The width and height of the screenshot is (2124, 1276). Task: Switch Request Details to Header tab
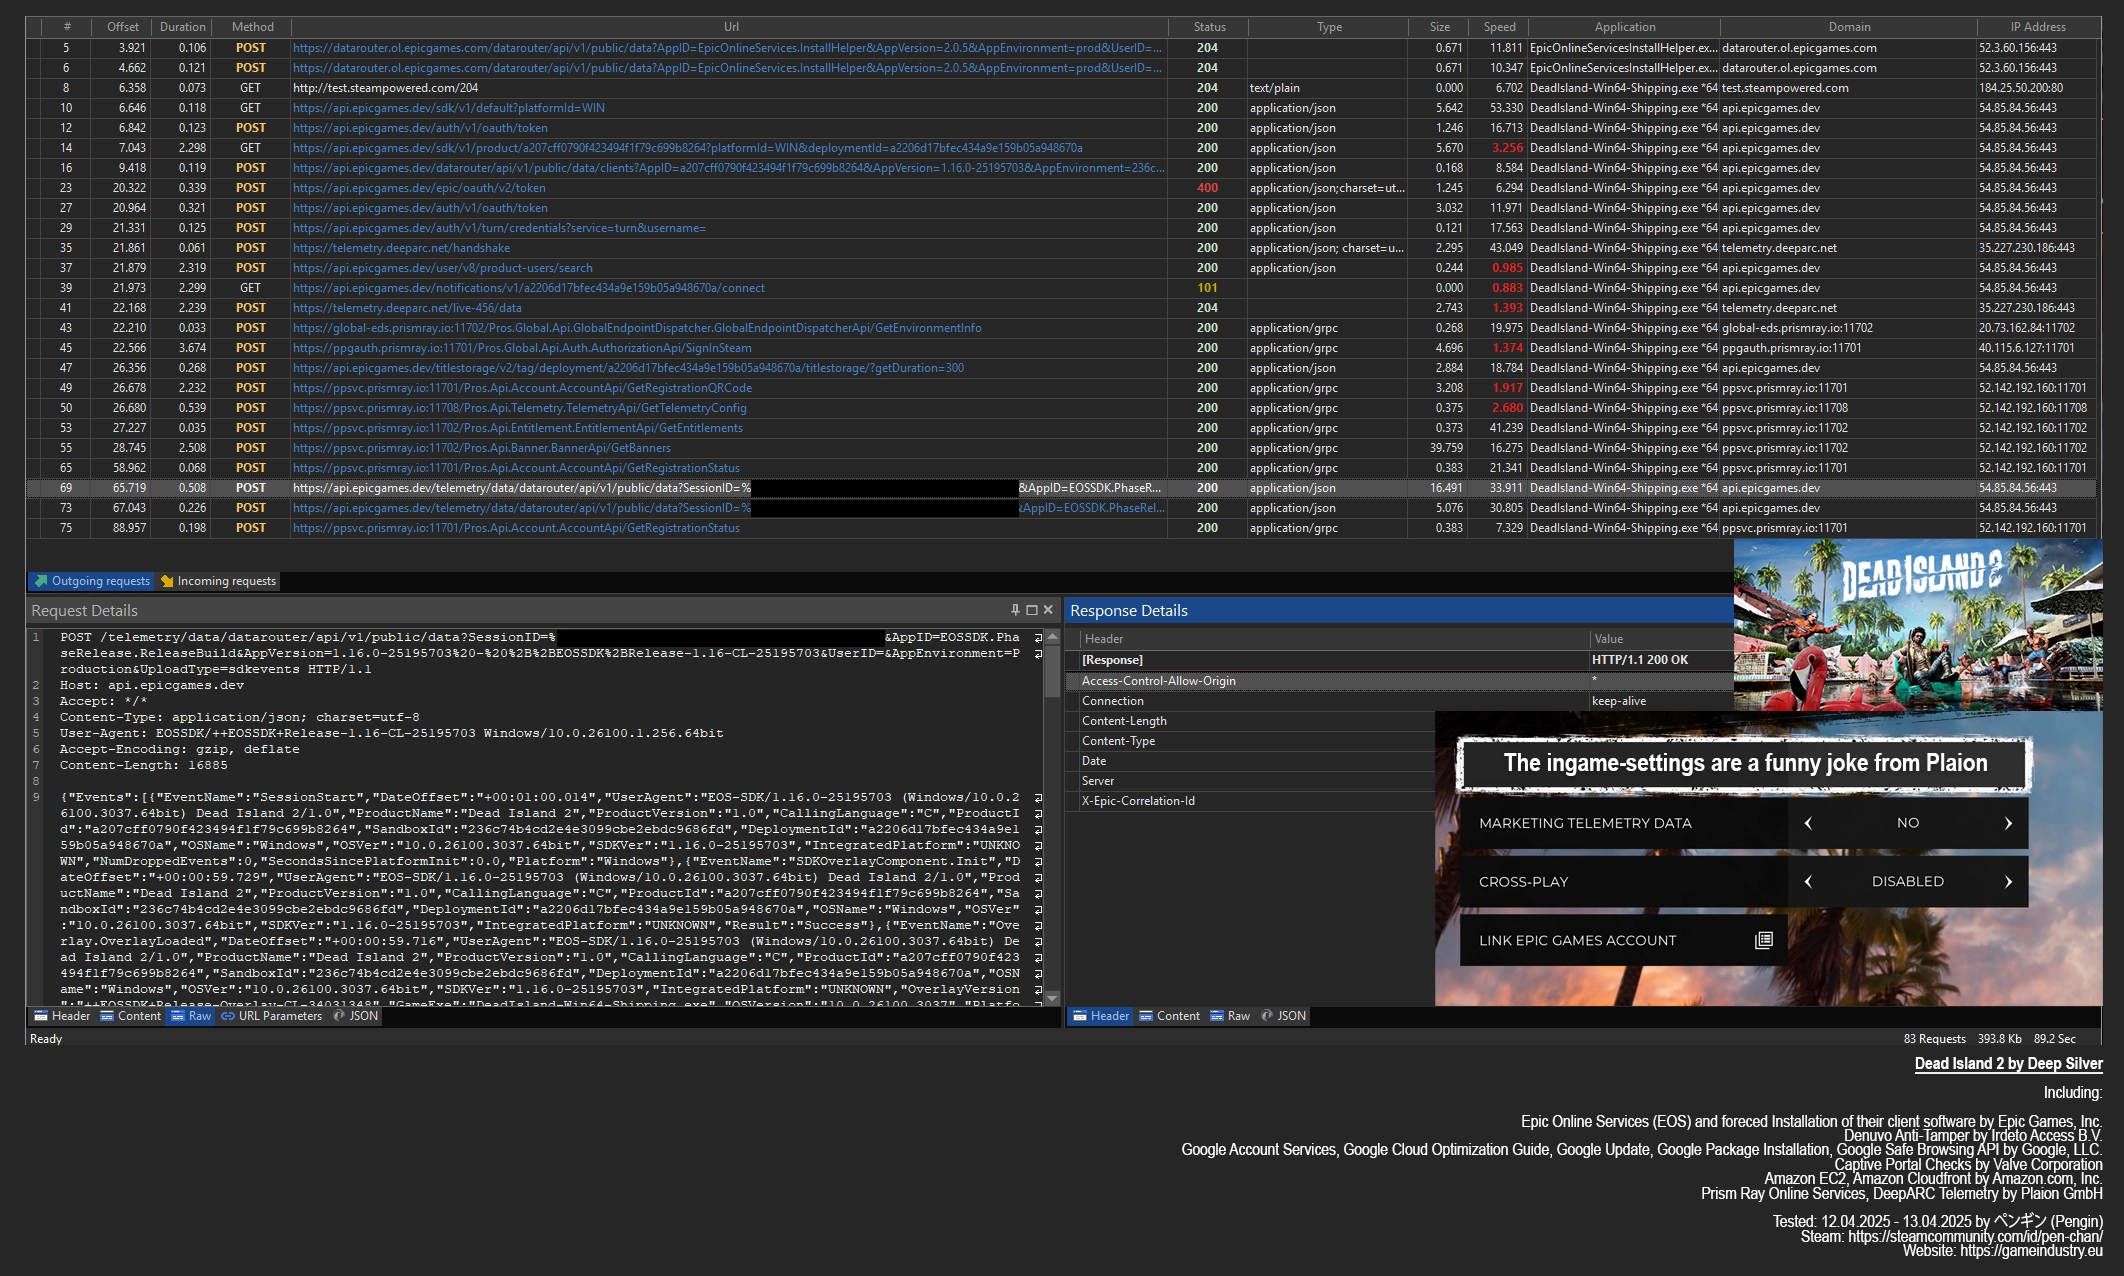62,1016
